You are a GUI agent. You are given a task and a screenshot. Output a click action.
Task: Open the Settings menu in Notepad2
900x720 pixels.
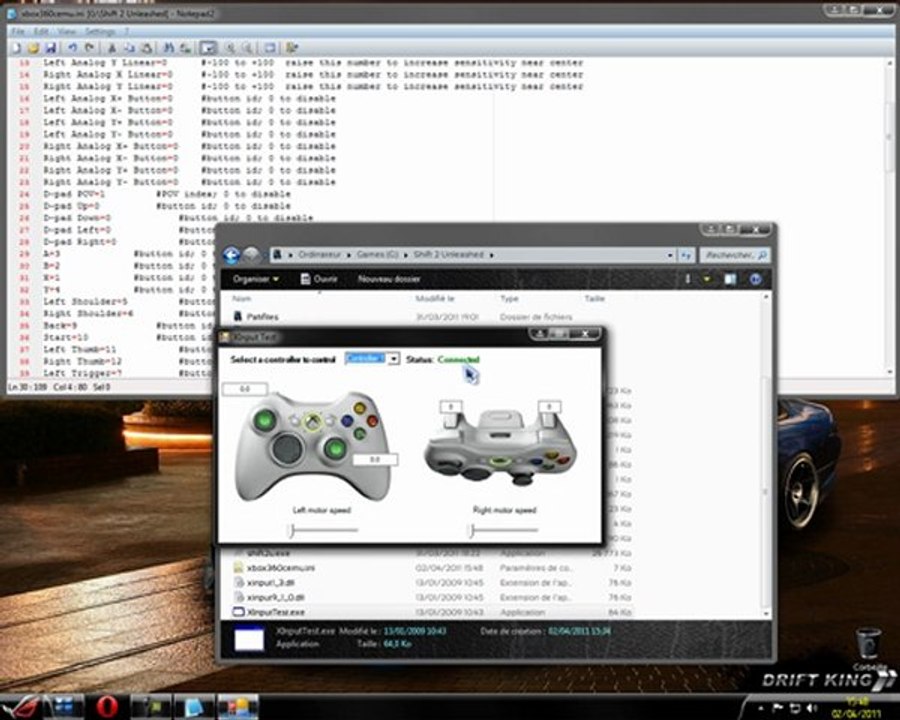tap(100, 31)
